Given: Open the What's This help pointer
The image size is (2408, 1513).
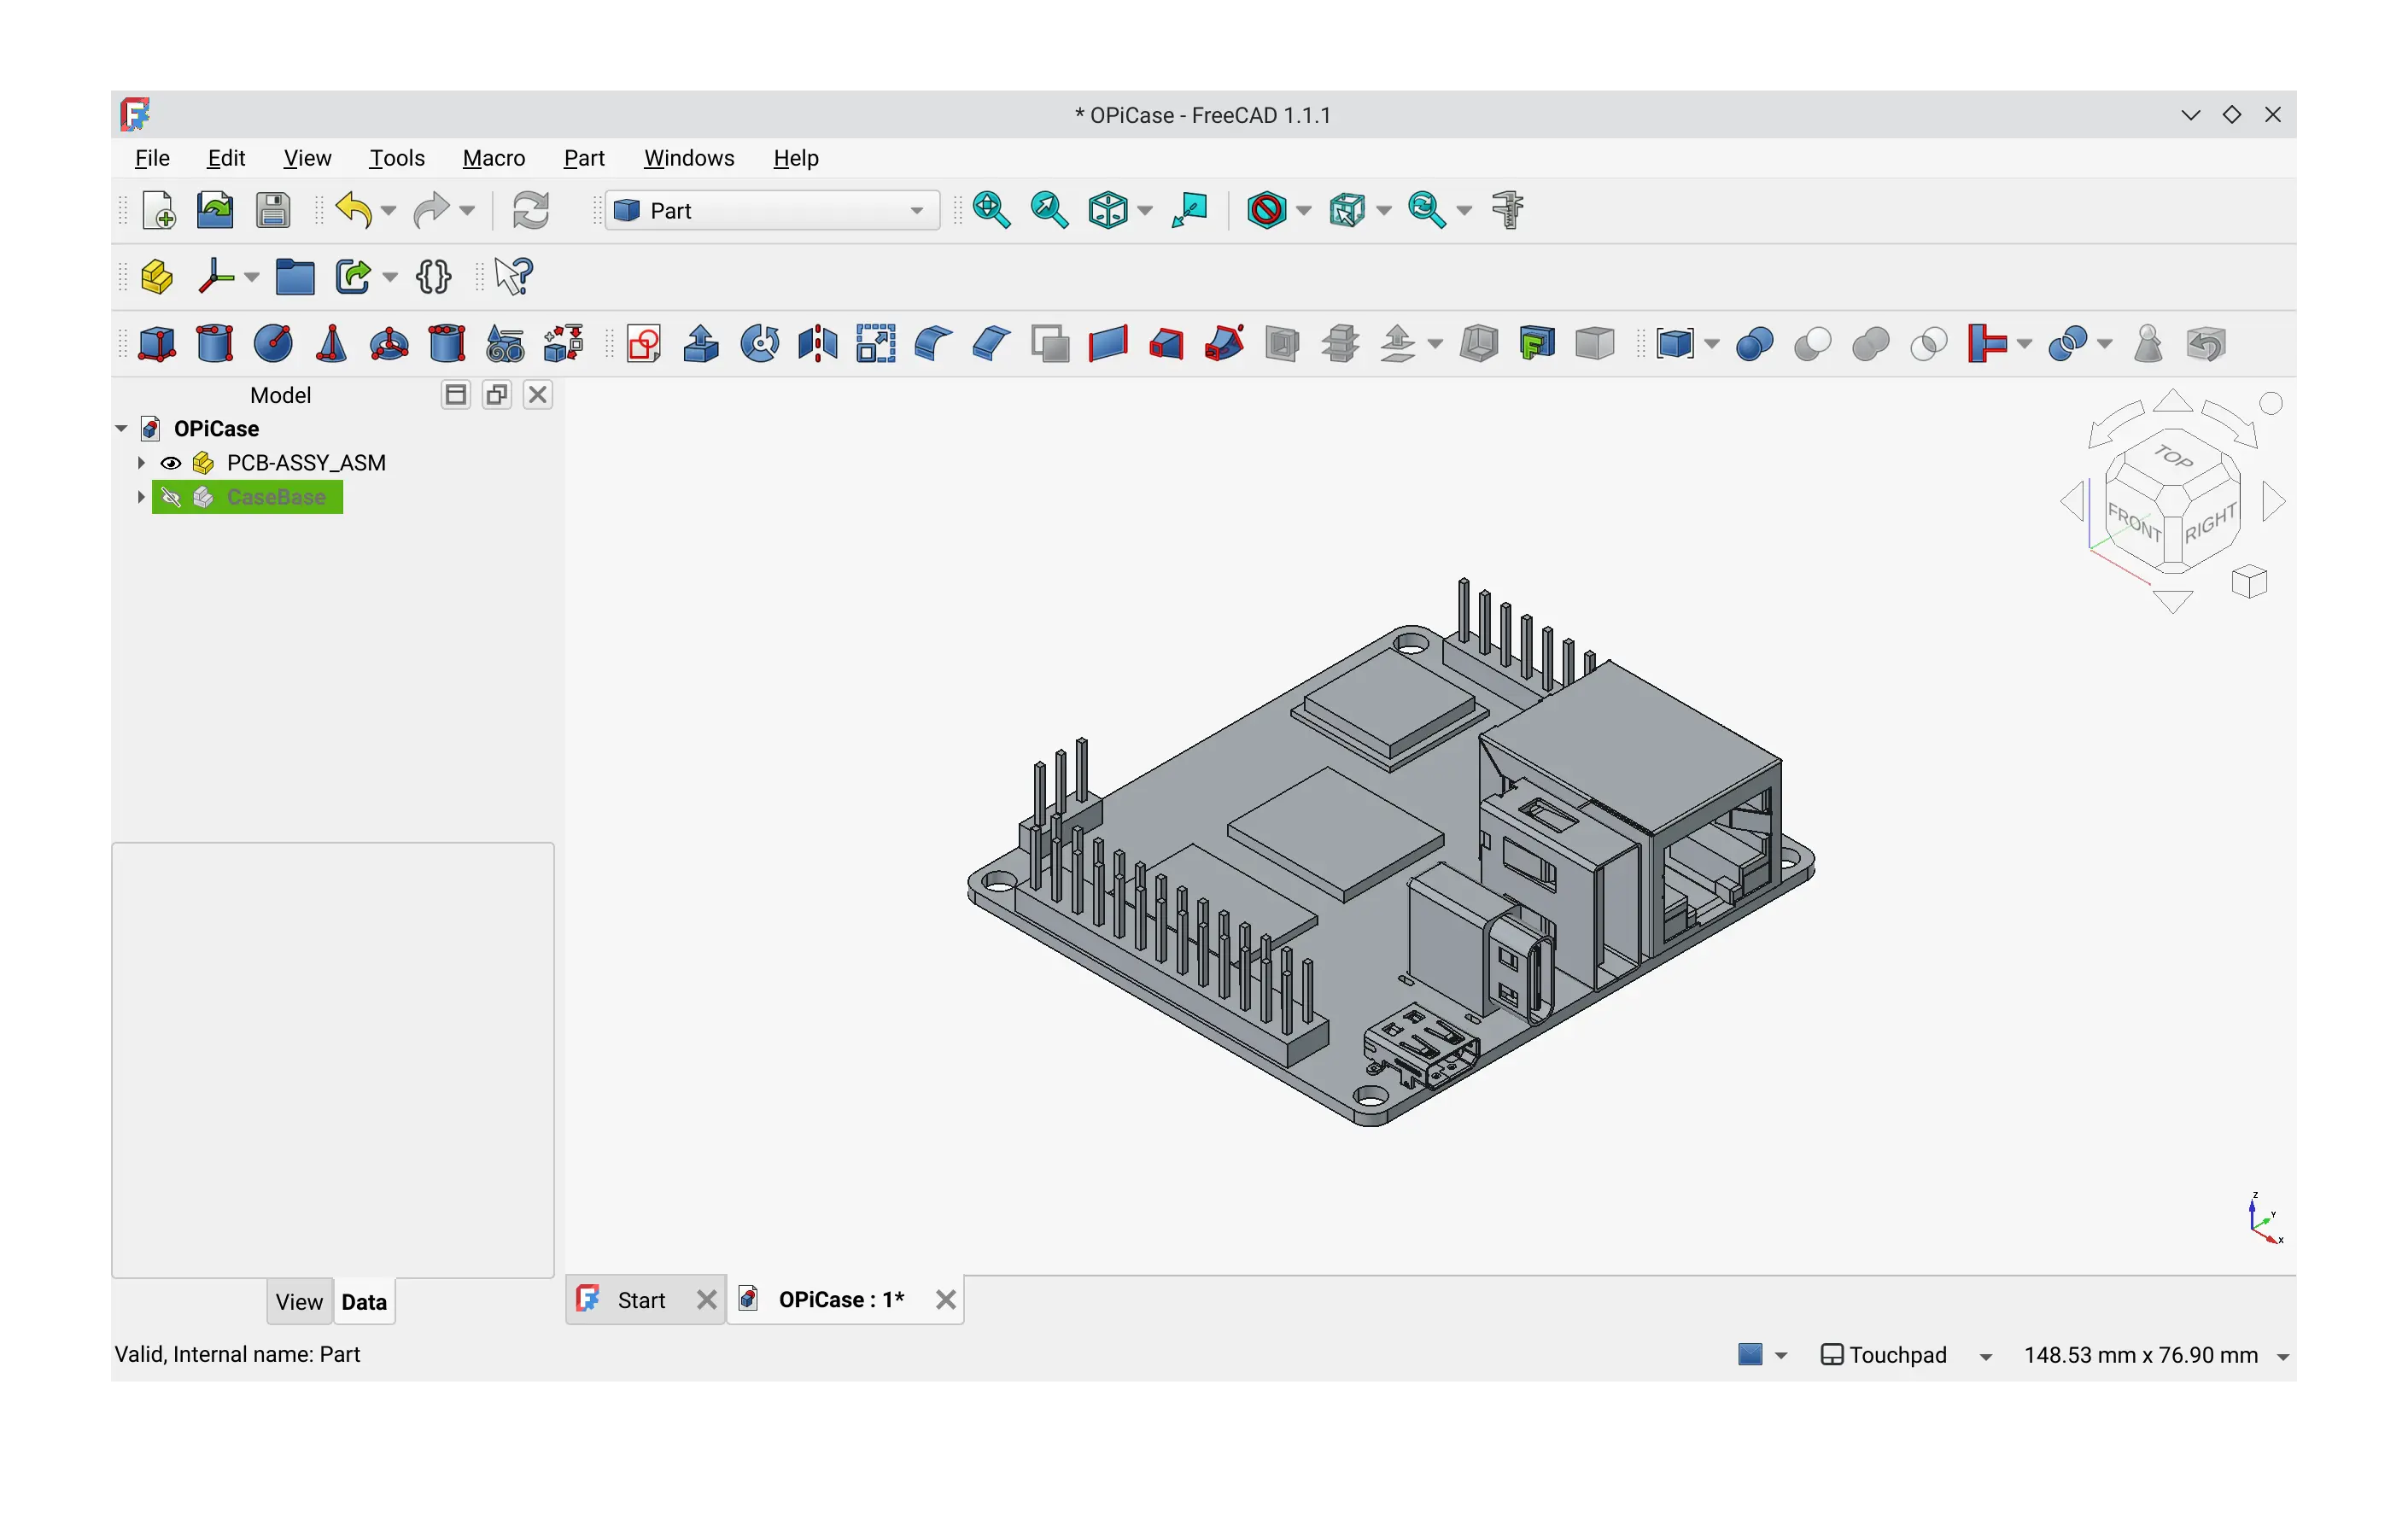Looking at the screenshot, I should (514, 277).
